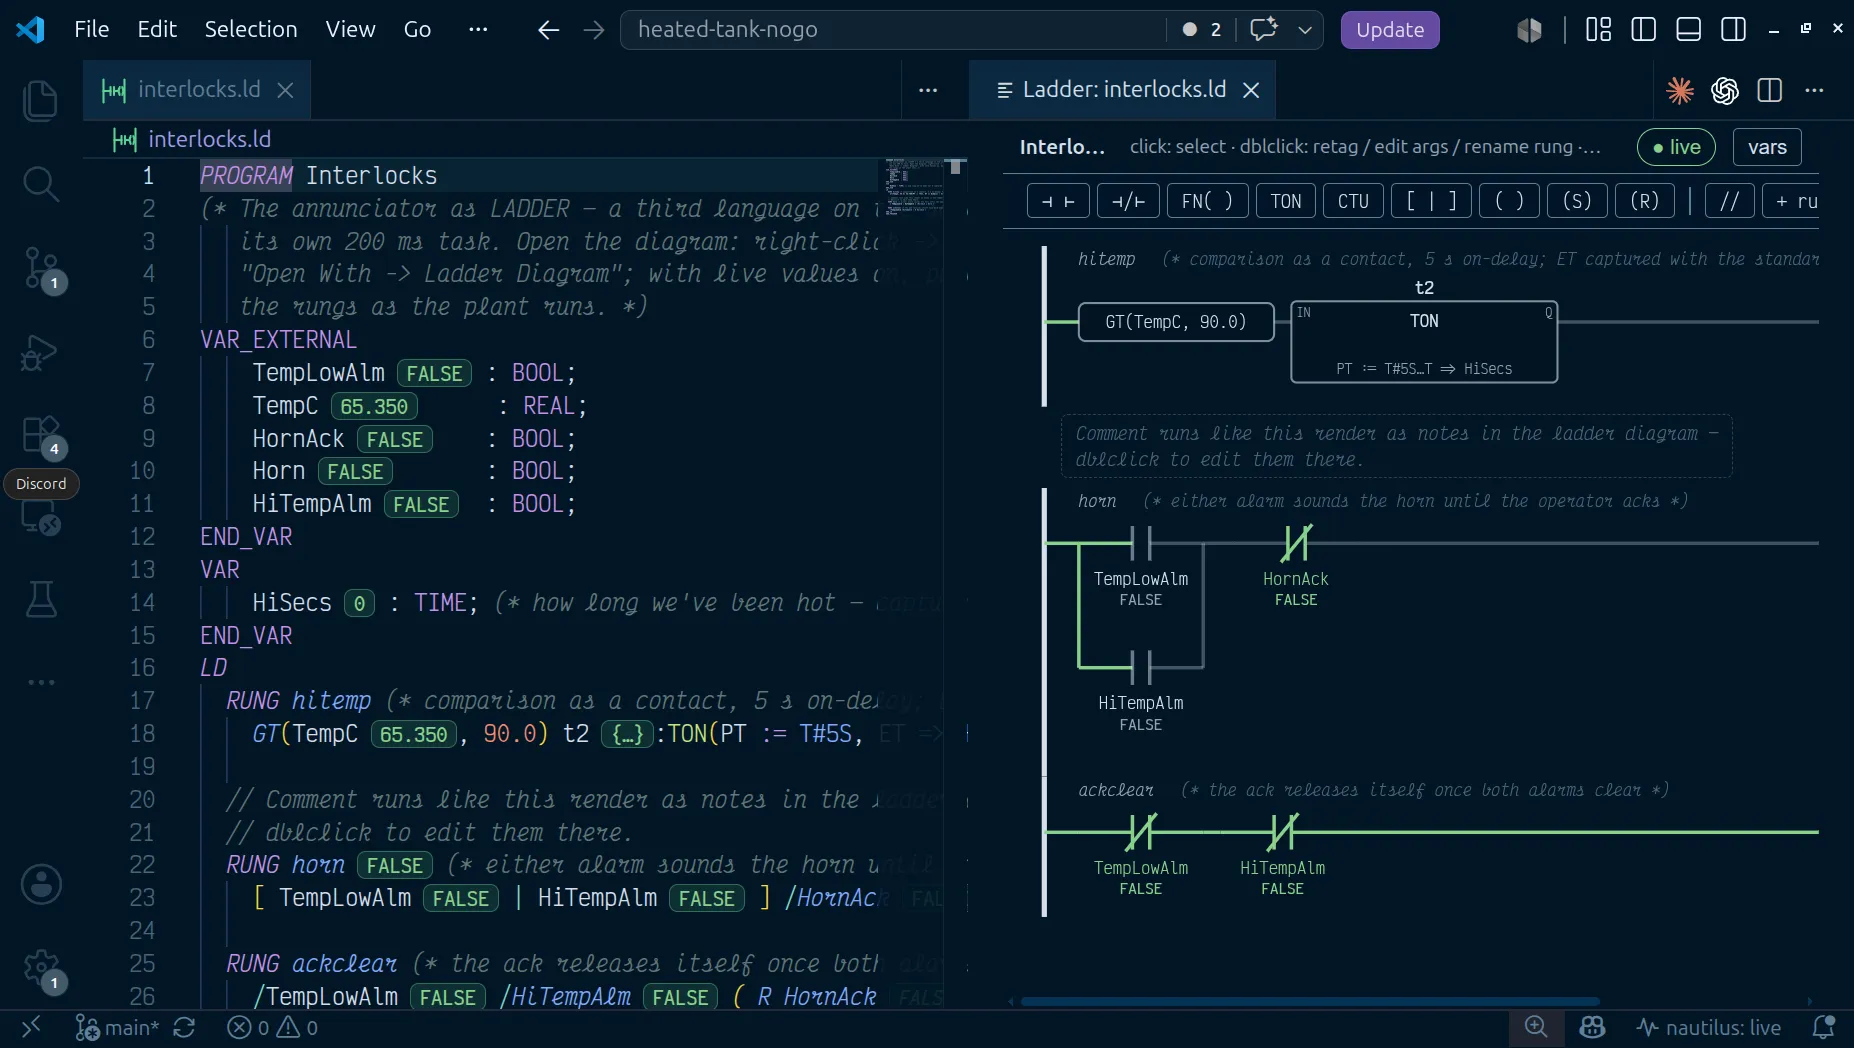Open the chat icon in title bar
Image resolution: width=1854 pixels, height=1048 pixels.
point(1263,29)
